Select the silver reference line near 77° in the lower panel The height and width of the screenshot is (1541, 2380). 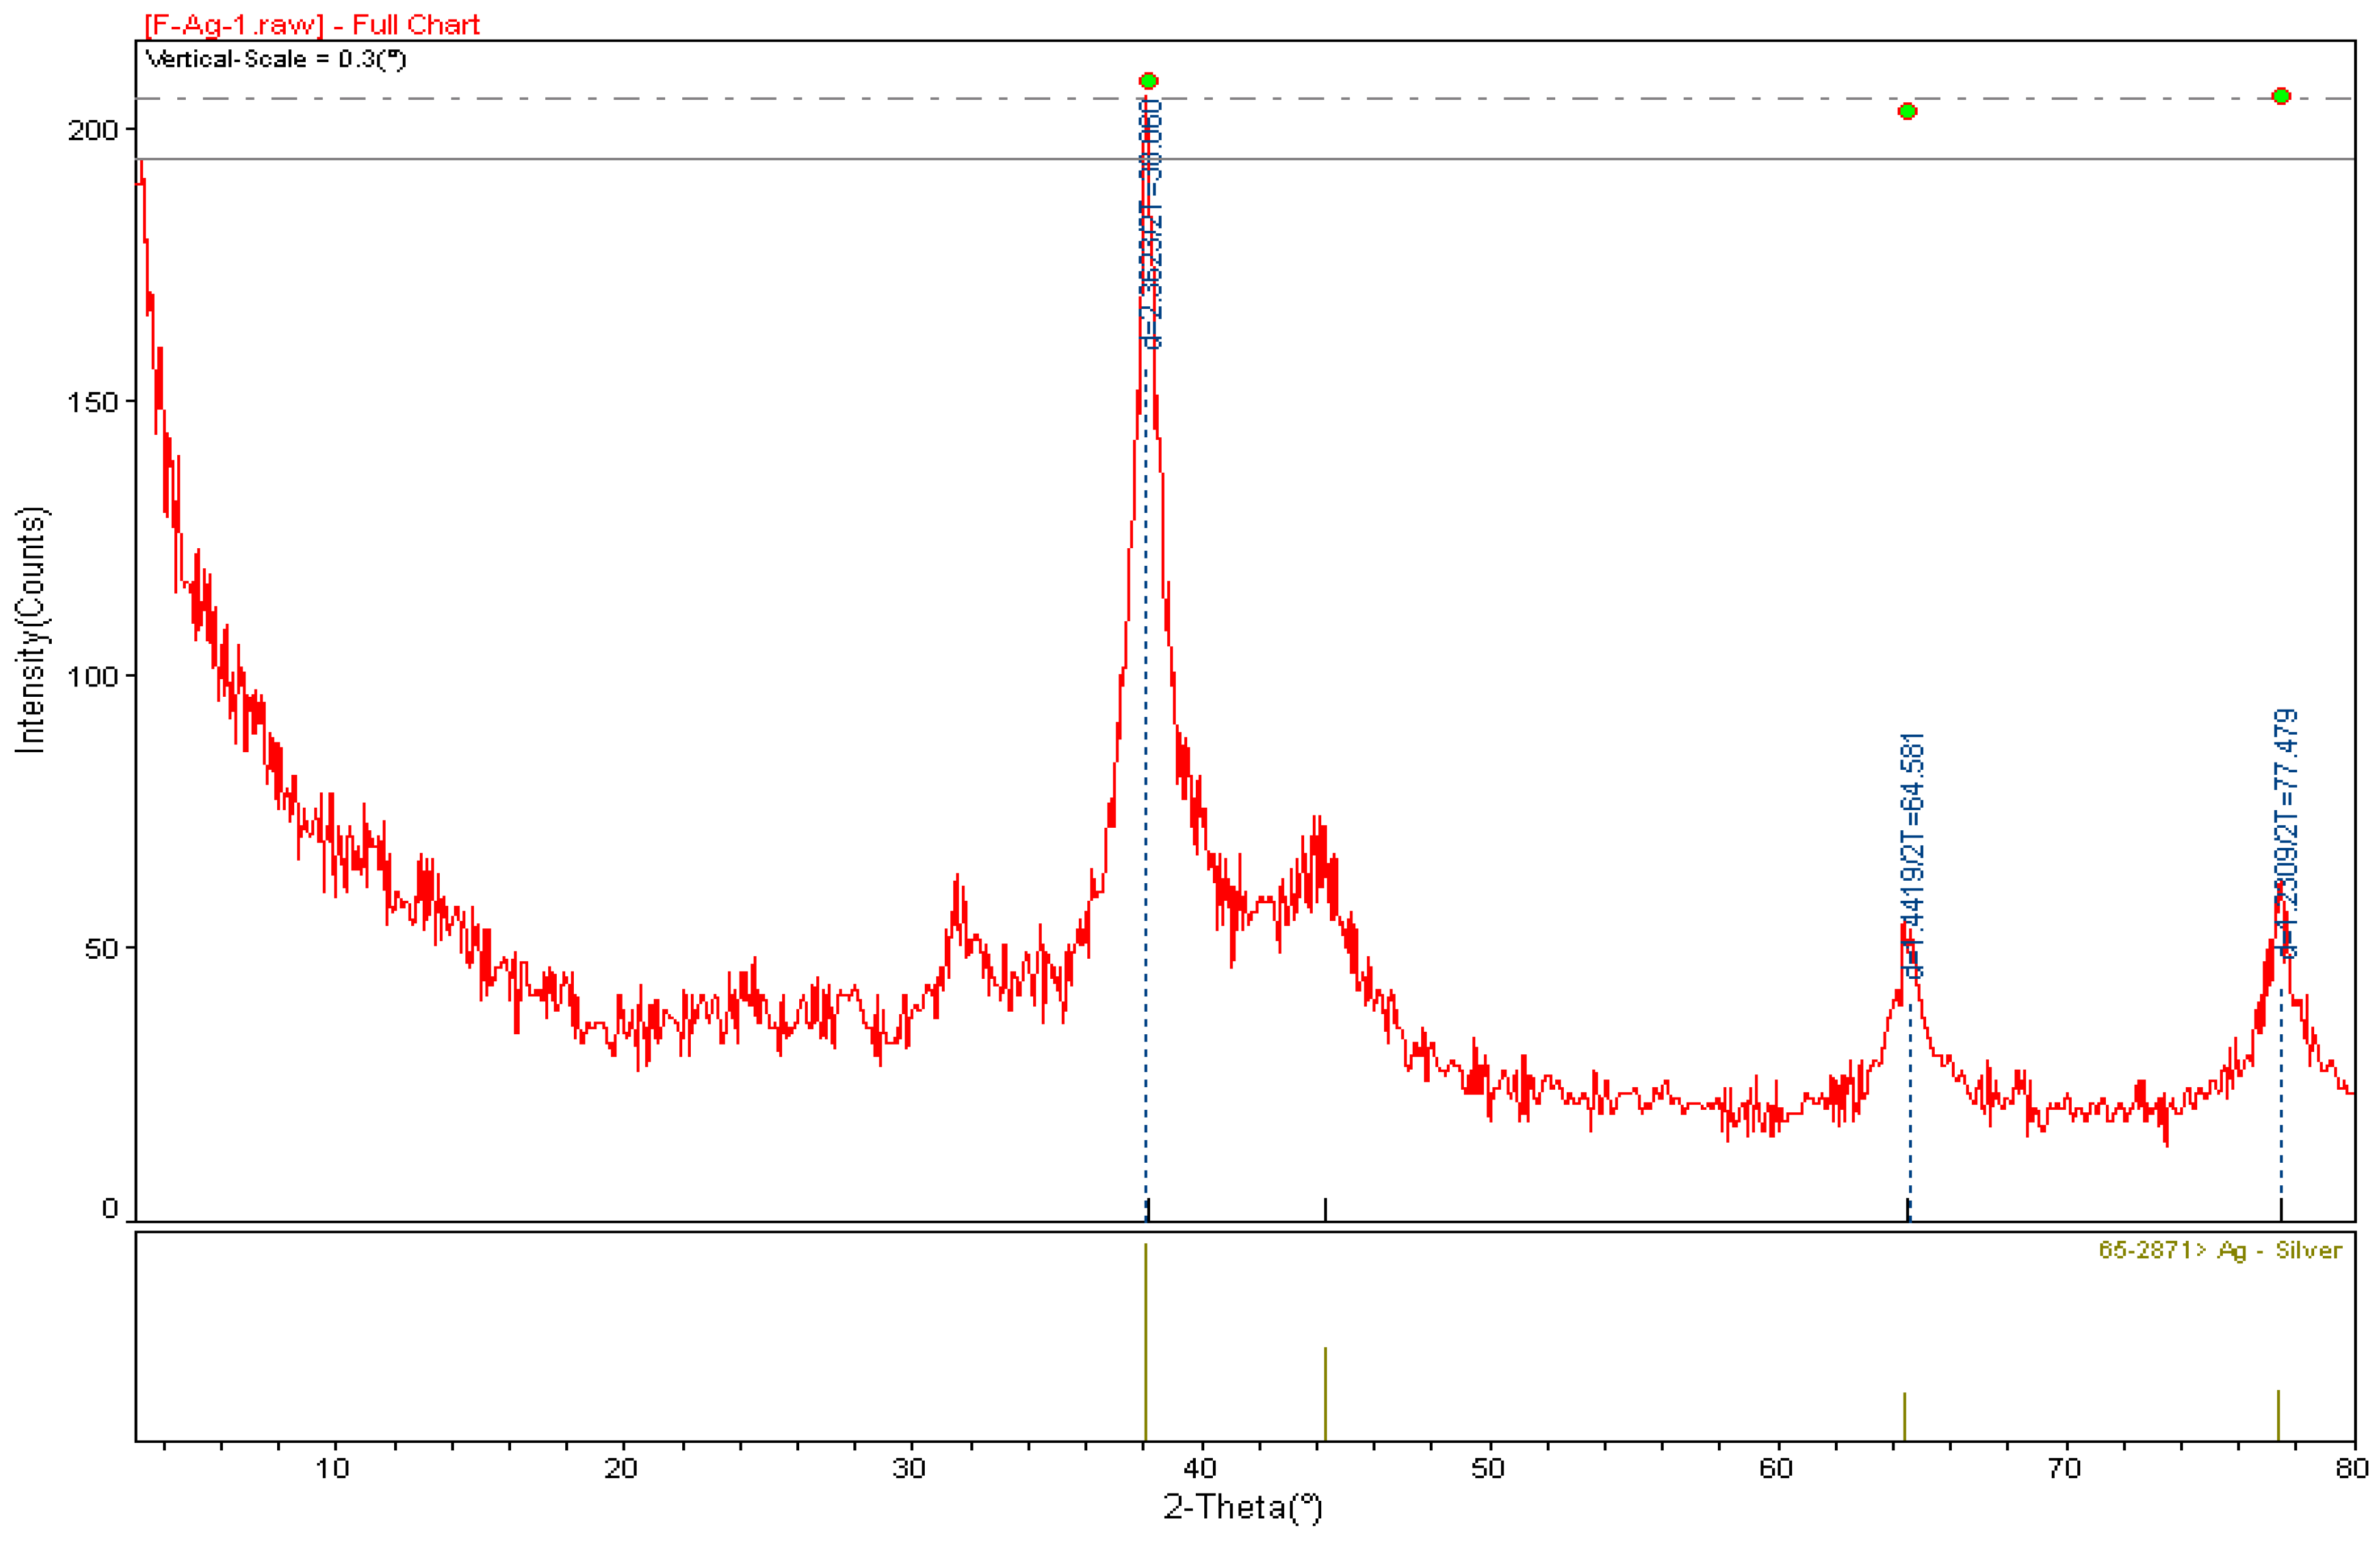click(x=2278, y=1415)
